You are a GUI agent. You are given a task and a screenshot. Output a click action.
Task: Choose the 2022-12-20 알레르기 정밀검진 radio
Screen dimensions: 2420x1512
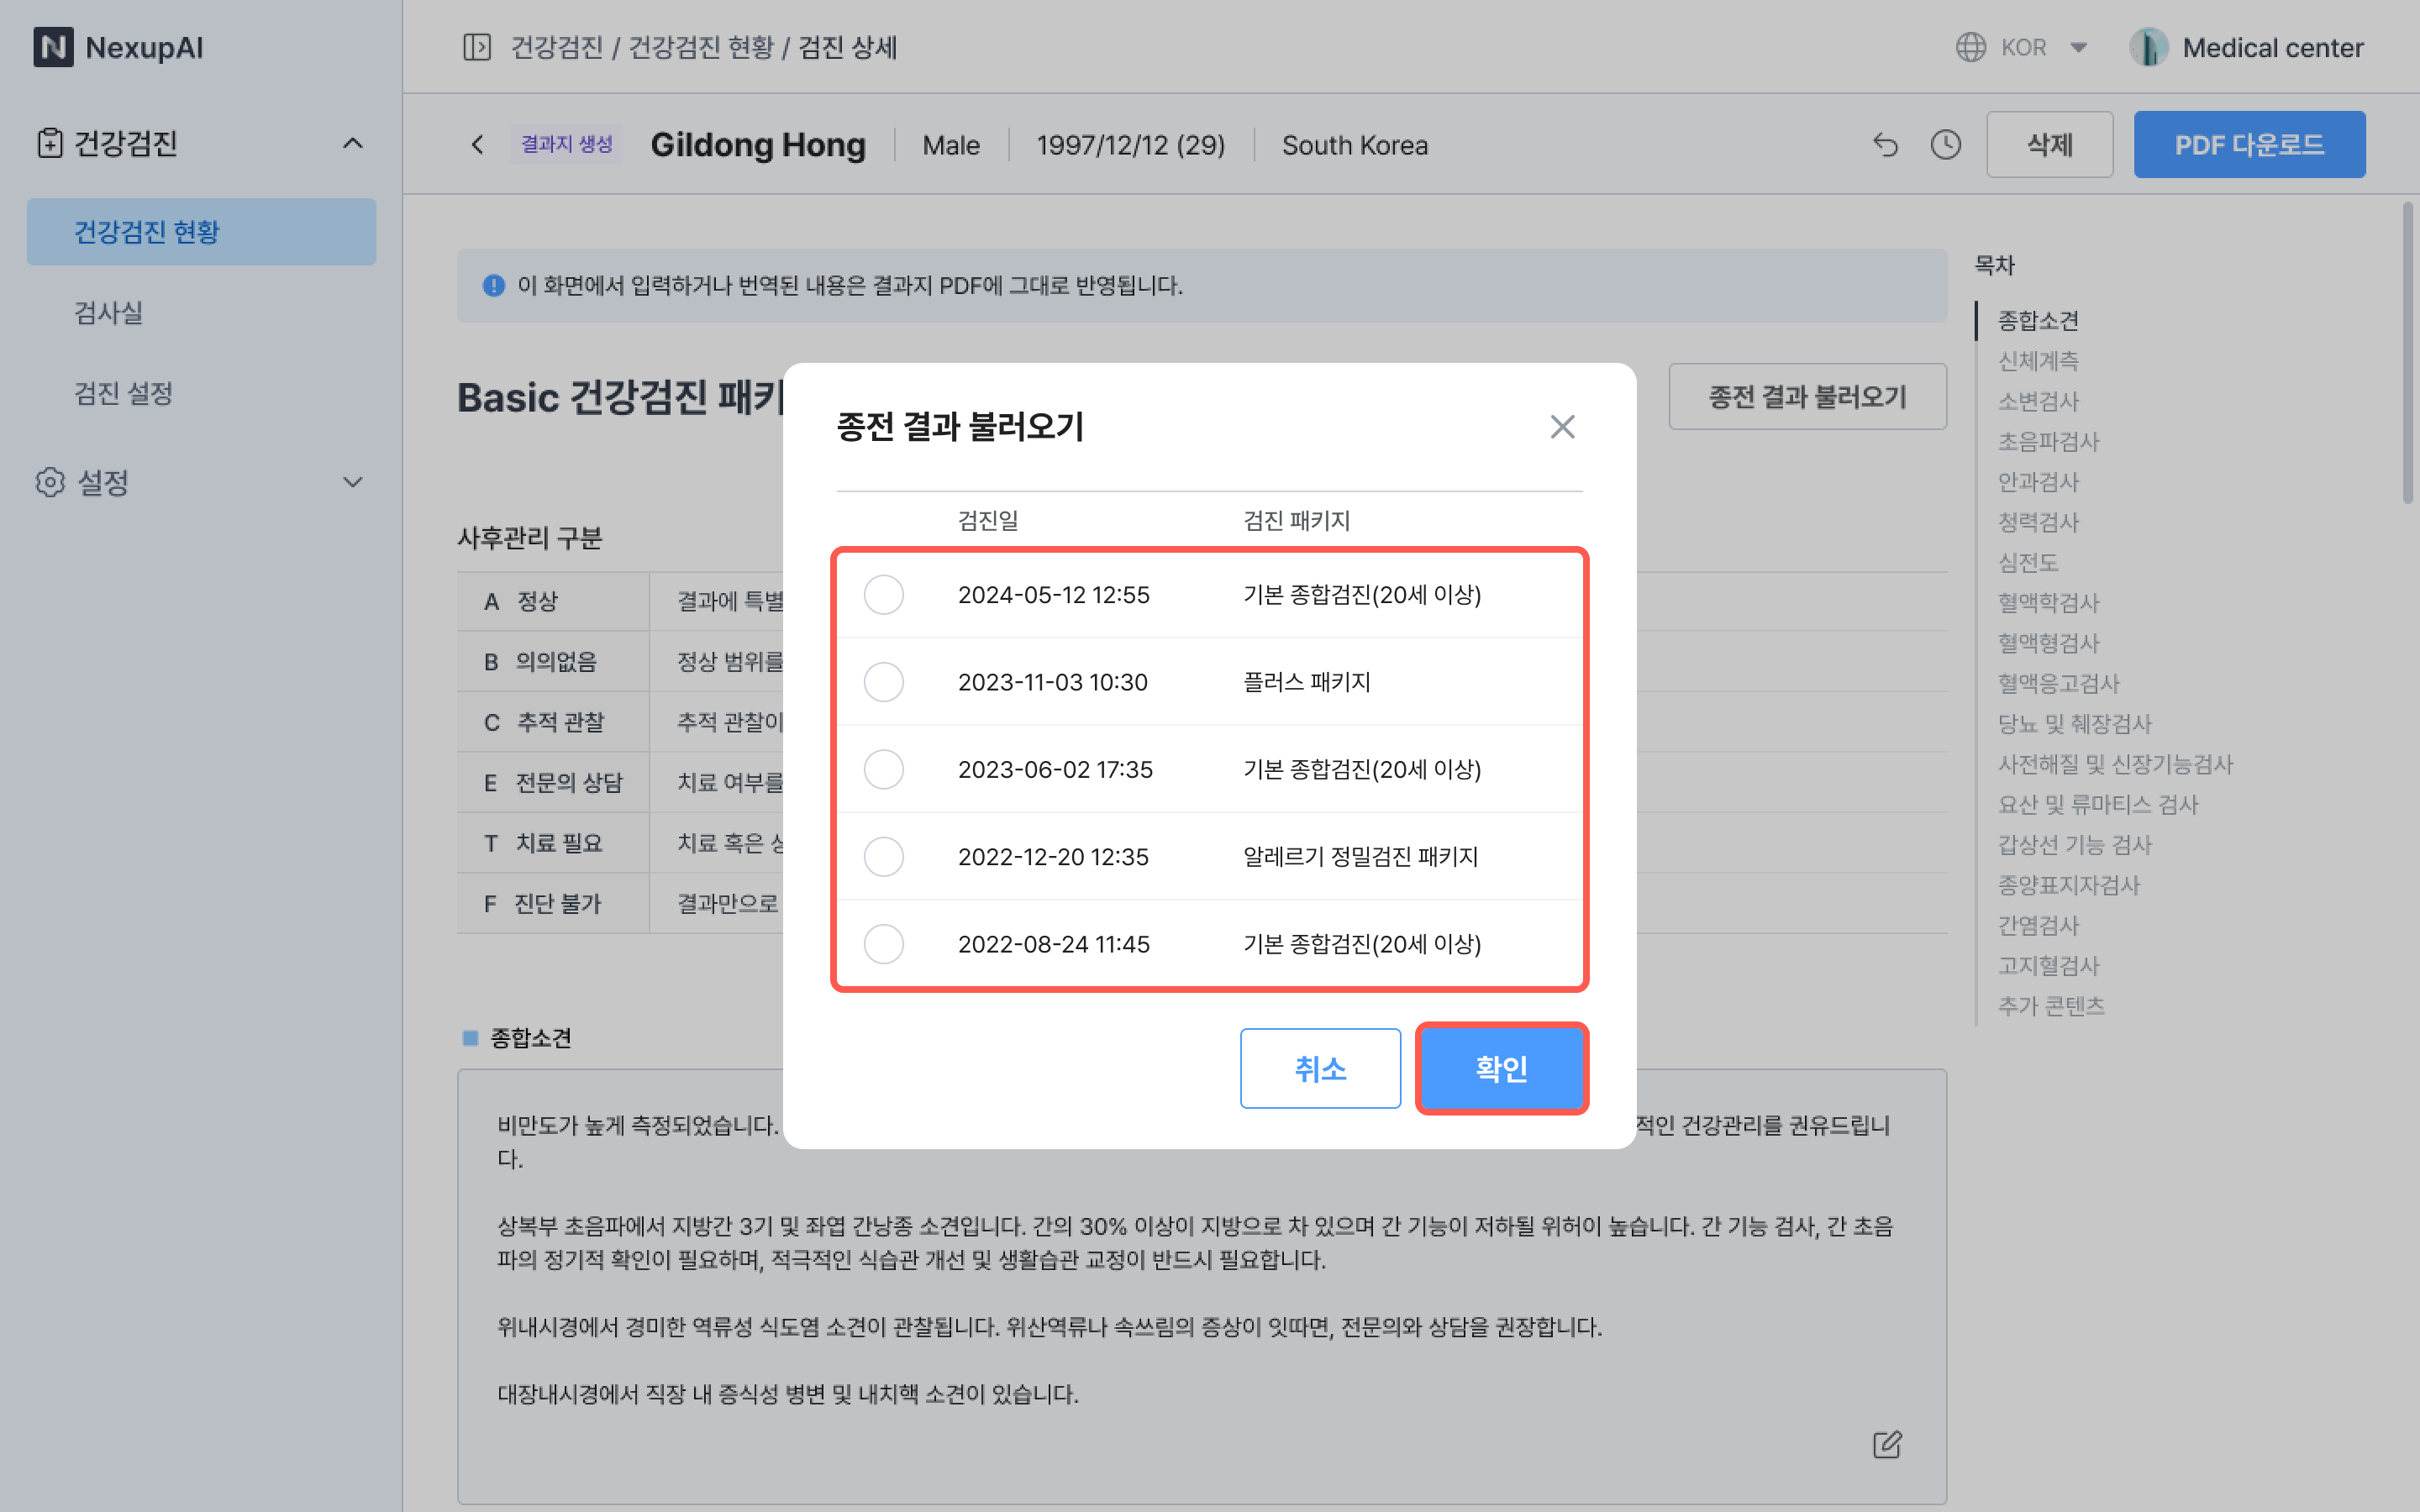tap(884, 857)
